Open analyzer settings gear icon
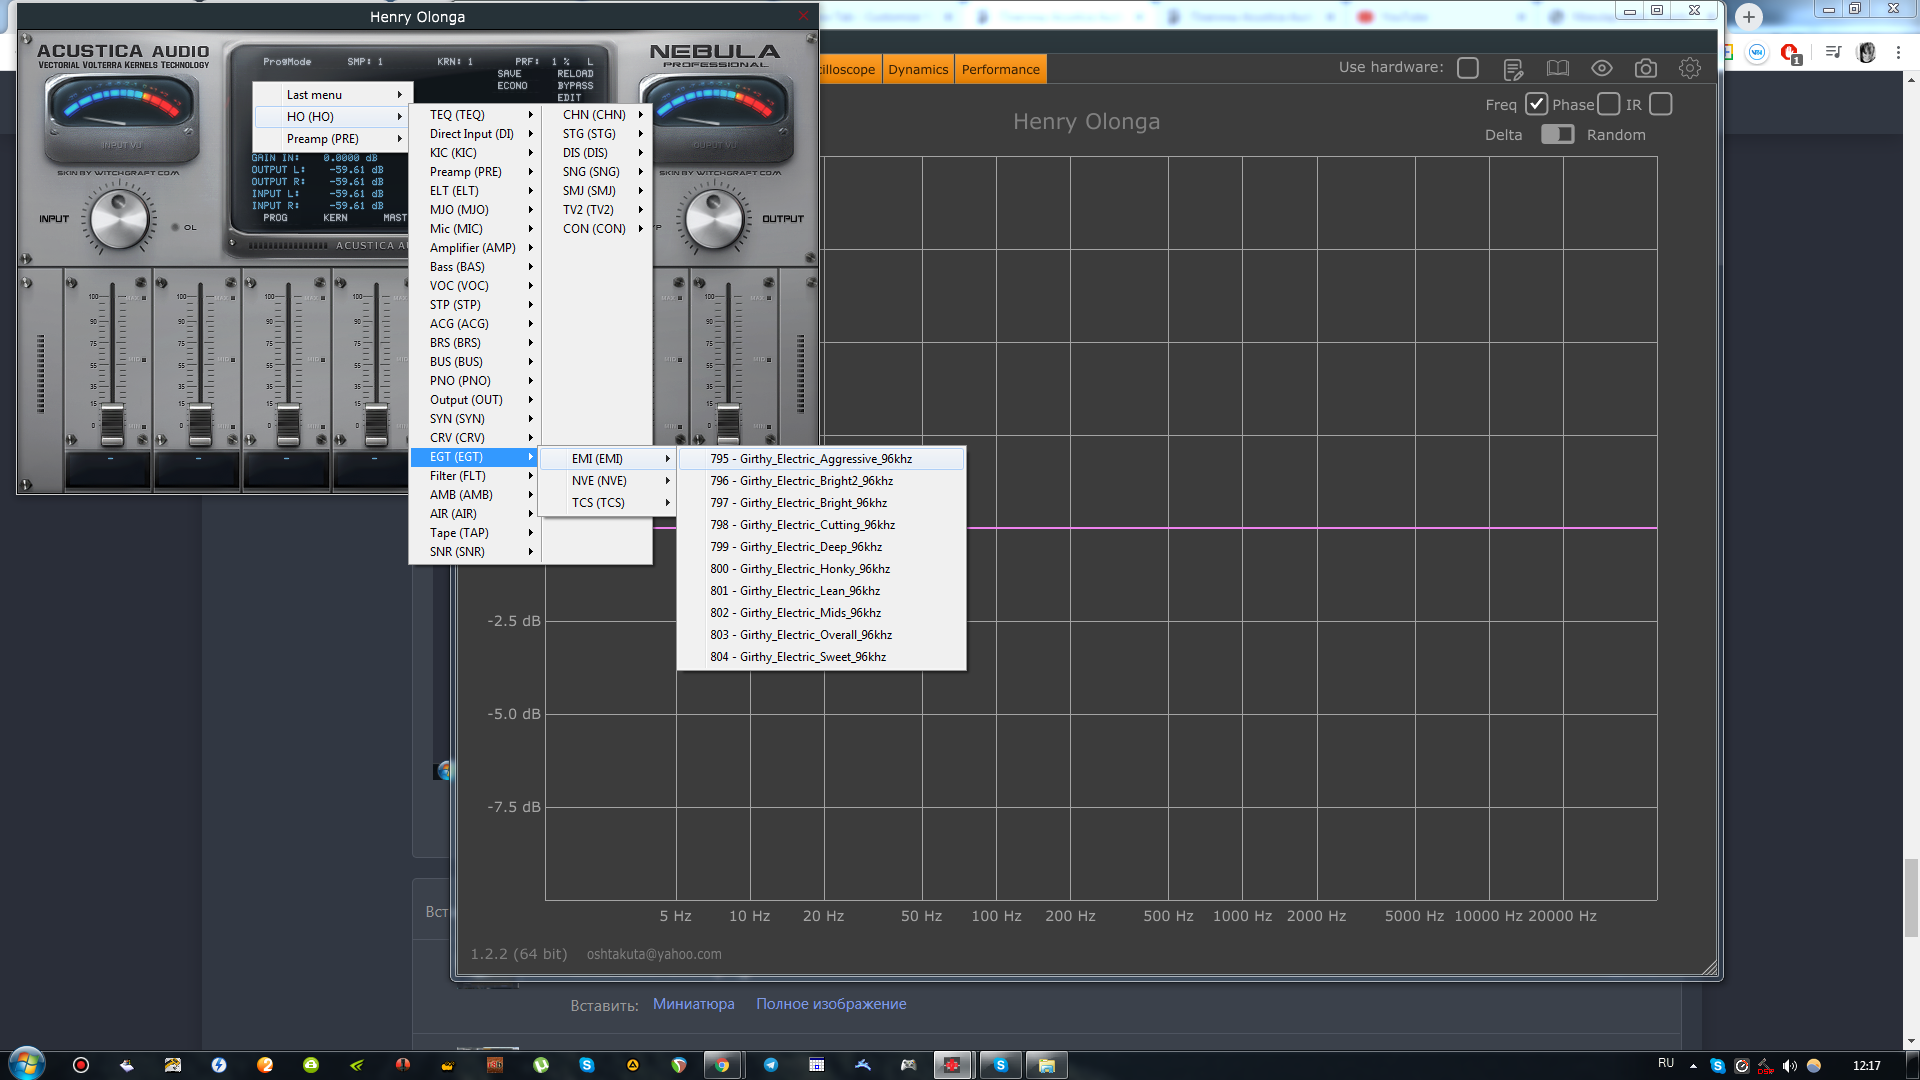Image resolution: width=1920 pixels, height=1080 pixels. pyautogui.click(x=1689, y=68)
